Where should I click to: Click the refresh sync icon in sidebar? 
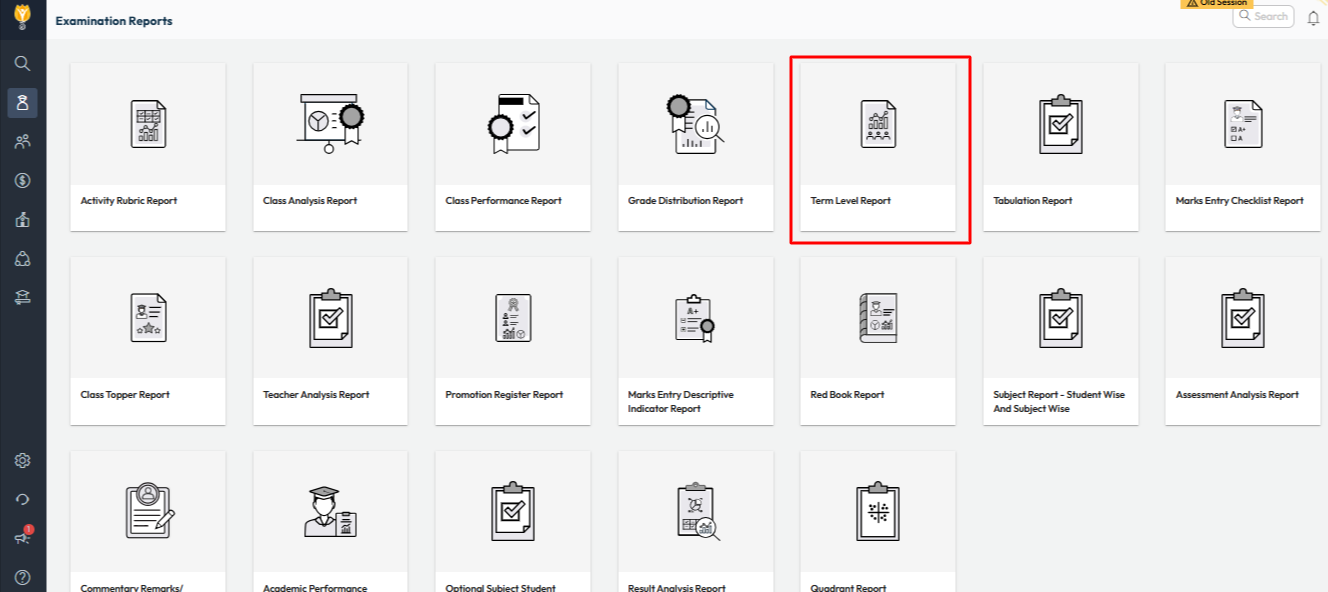pos(22,499)
